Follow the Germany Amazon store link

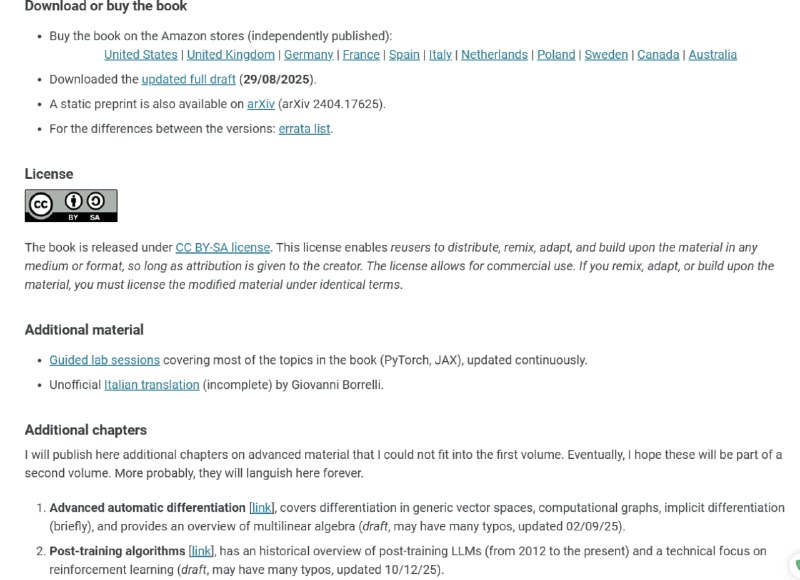pyautogui.click(x=309, y=55)
